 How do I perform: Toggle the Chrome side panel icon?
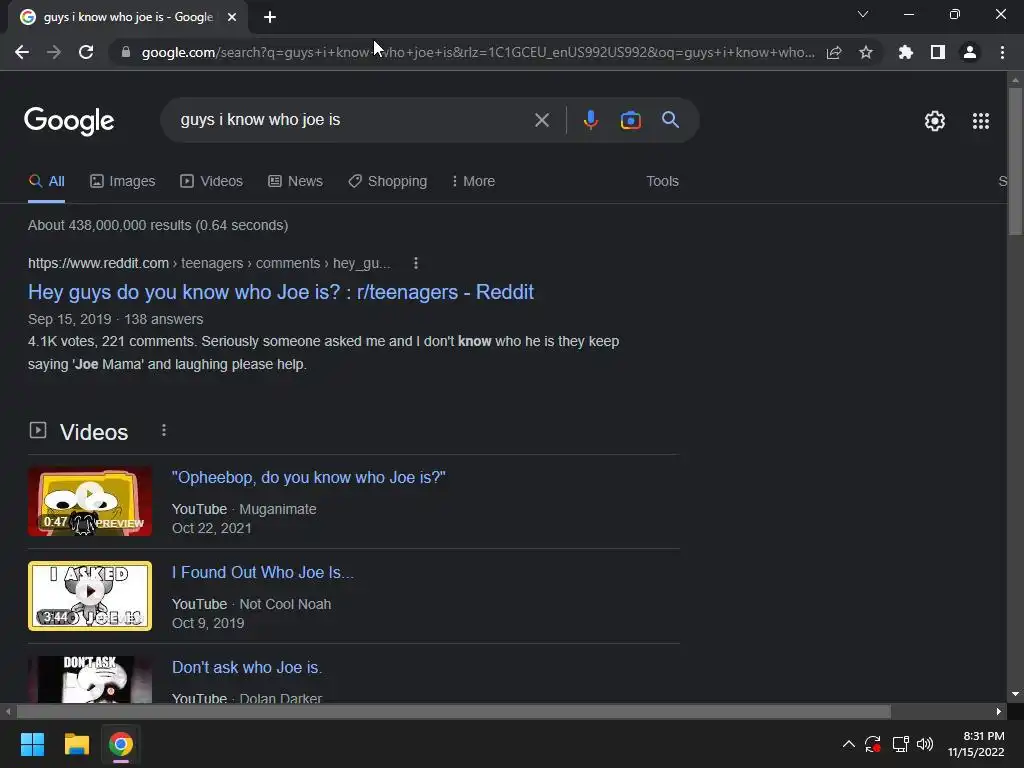point(938,52)
